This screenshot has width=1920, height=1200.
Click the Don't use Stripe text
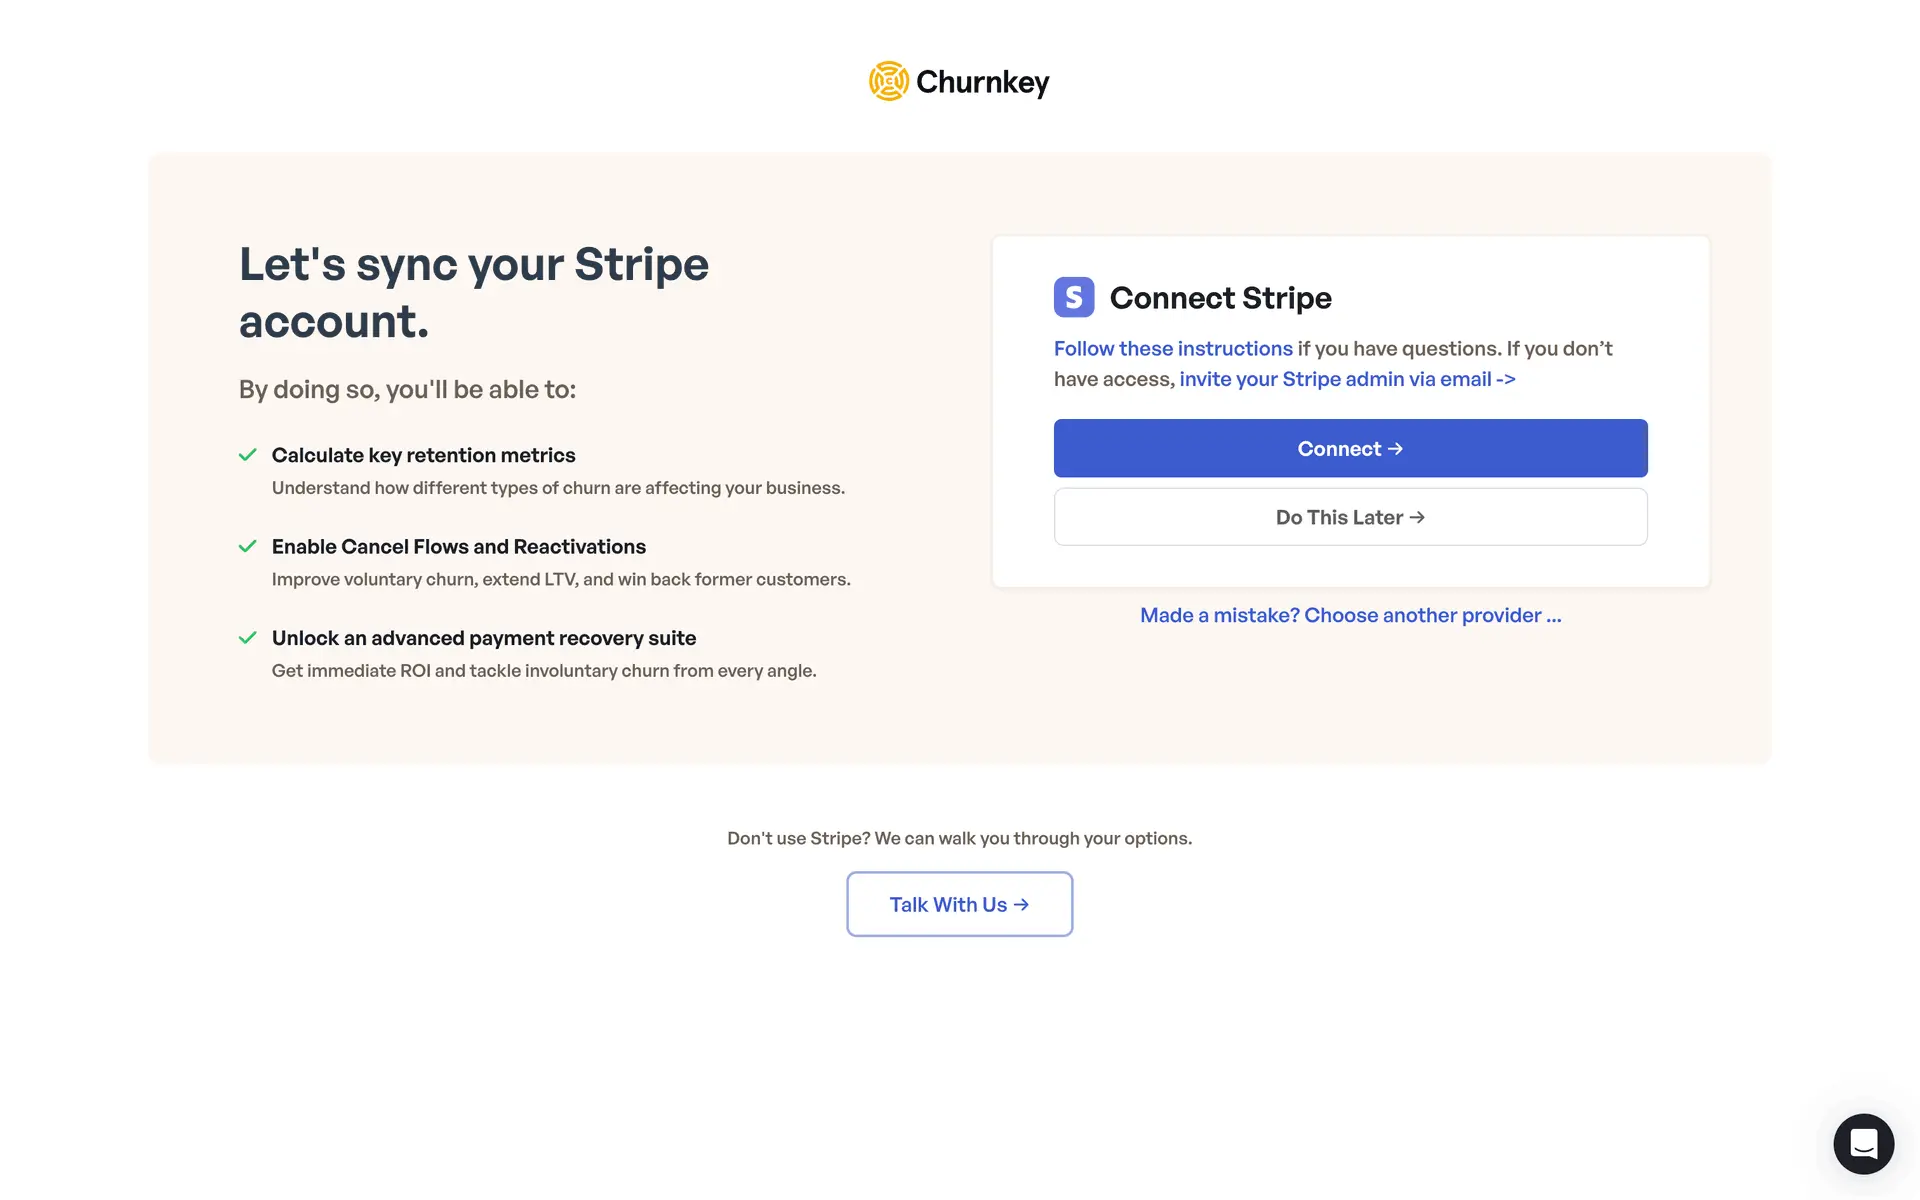[x=959, y=838]
